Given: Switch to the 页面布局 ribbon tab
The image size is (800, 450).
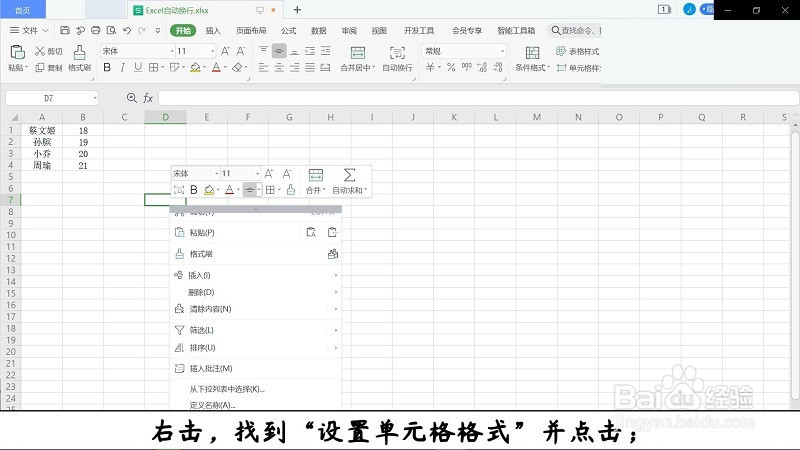Looking at the screenshot, I should coord(251,31).
